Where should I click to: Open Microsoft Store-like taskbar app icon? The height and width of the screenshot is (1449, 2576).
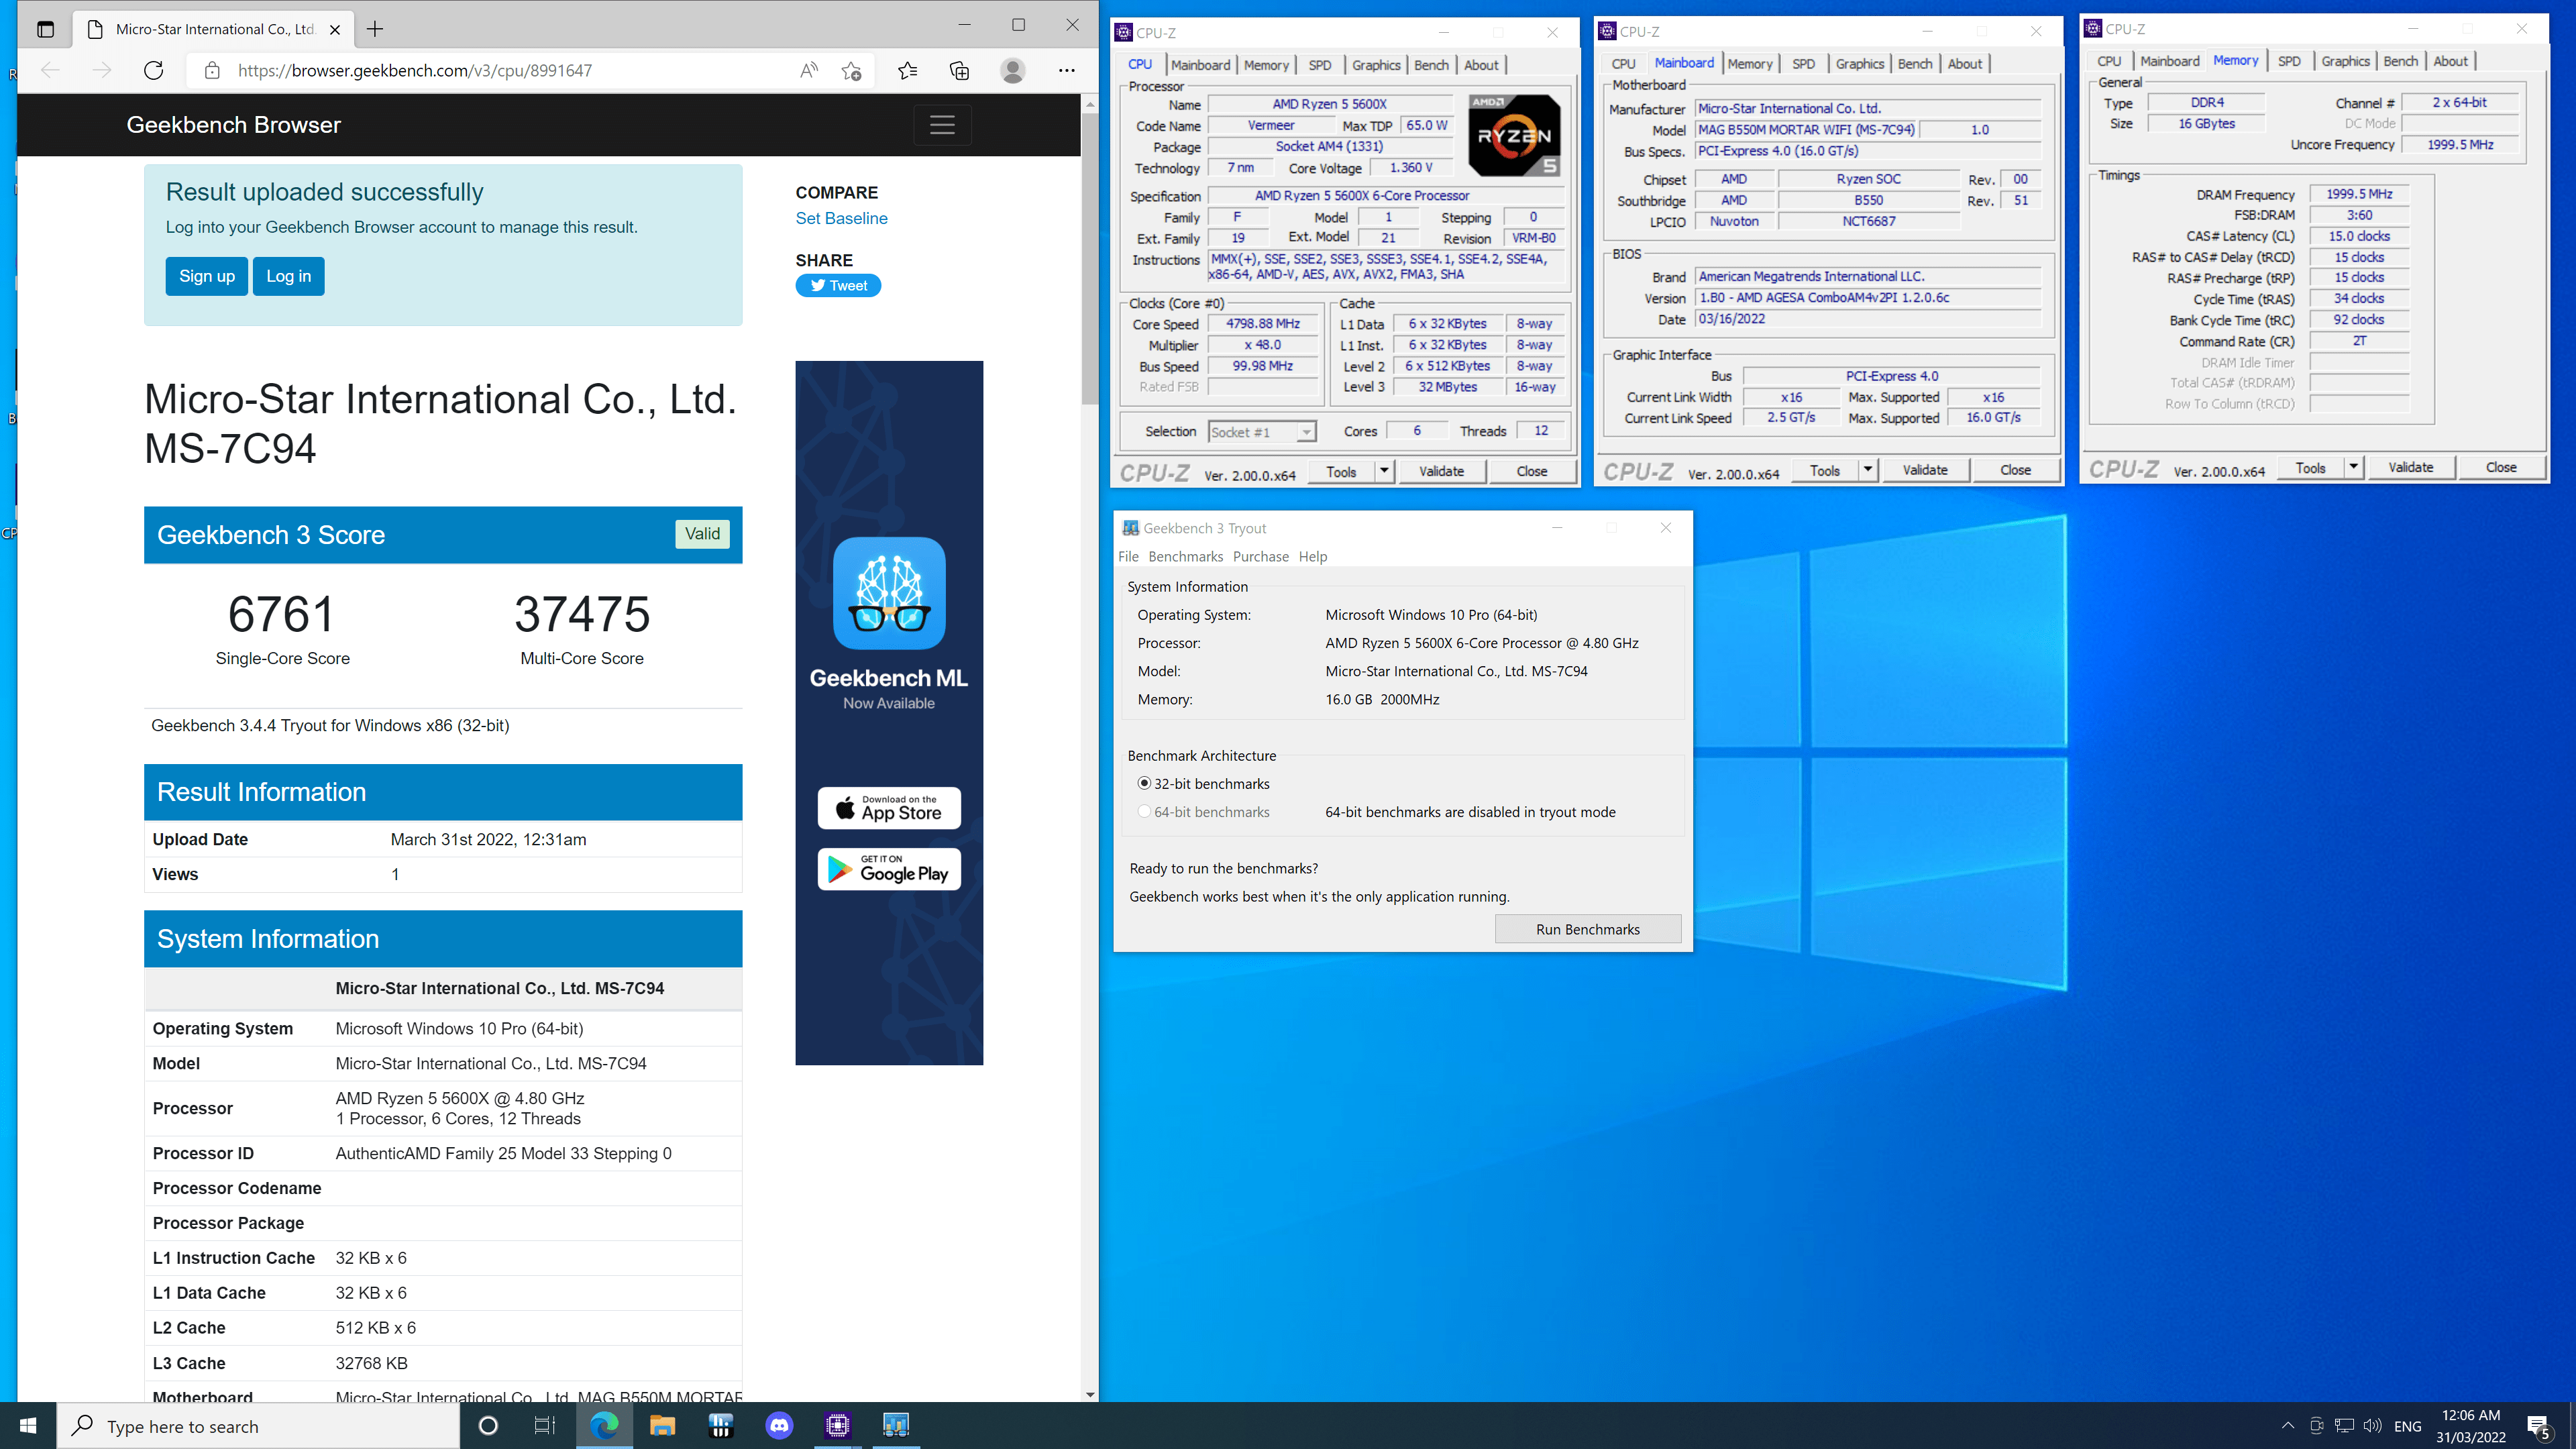720,1426
